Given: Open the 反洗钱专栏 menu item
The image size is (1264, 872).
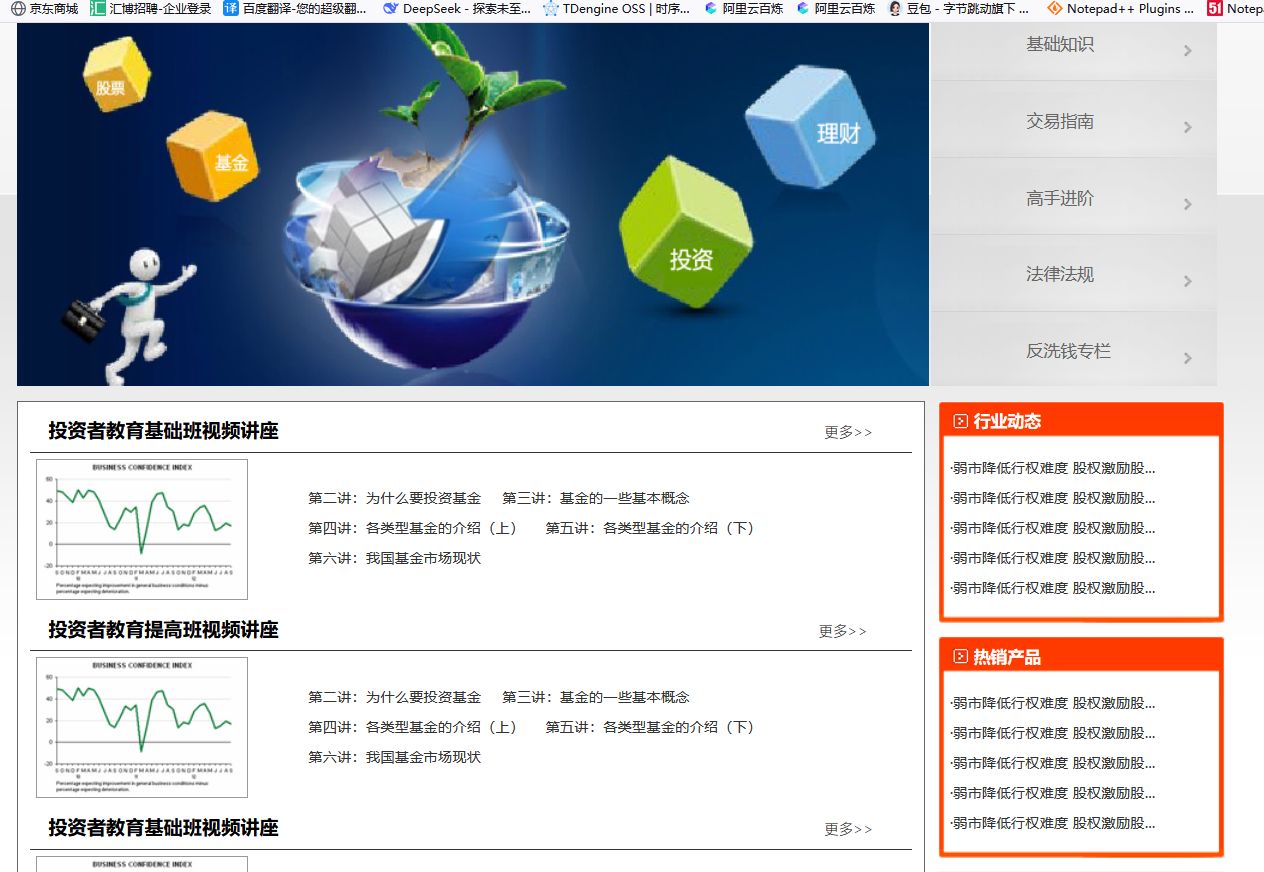Looking at the screenshot, I should coord(1074,349).
